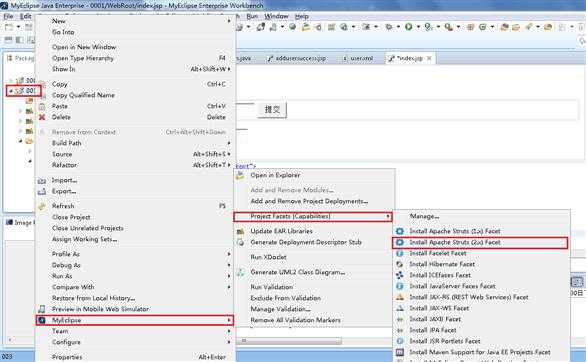This screenshot has height=362, width=586.
Task: Click the Debug bug toolbar icon
Action: point(389,27)
